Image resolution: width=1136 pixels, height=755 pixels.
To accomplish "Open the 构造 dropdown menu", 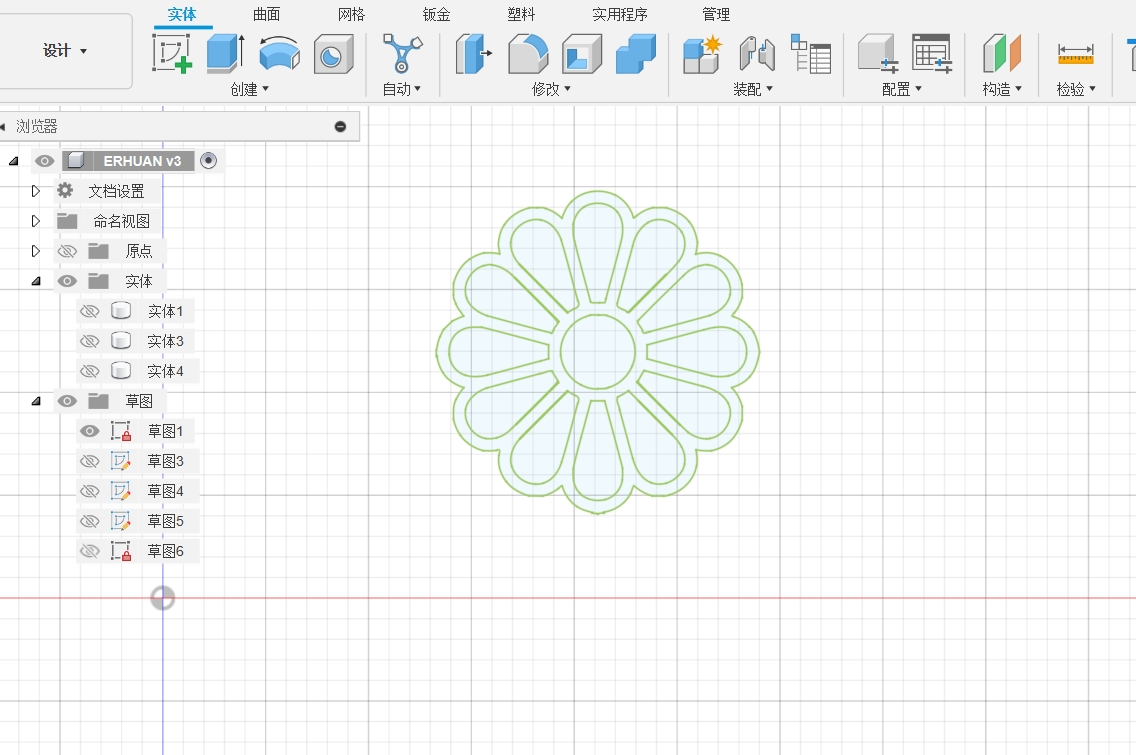I will (x=1002, y=89).
